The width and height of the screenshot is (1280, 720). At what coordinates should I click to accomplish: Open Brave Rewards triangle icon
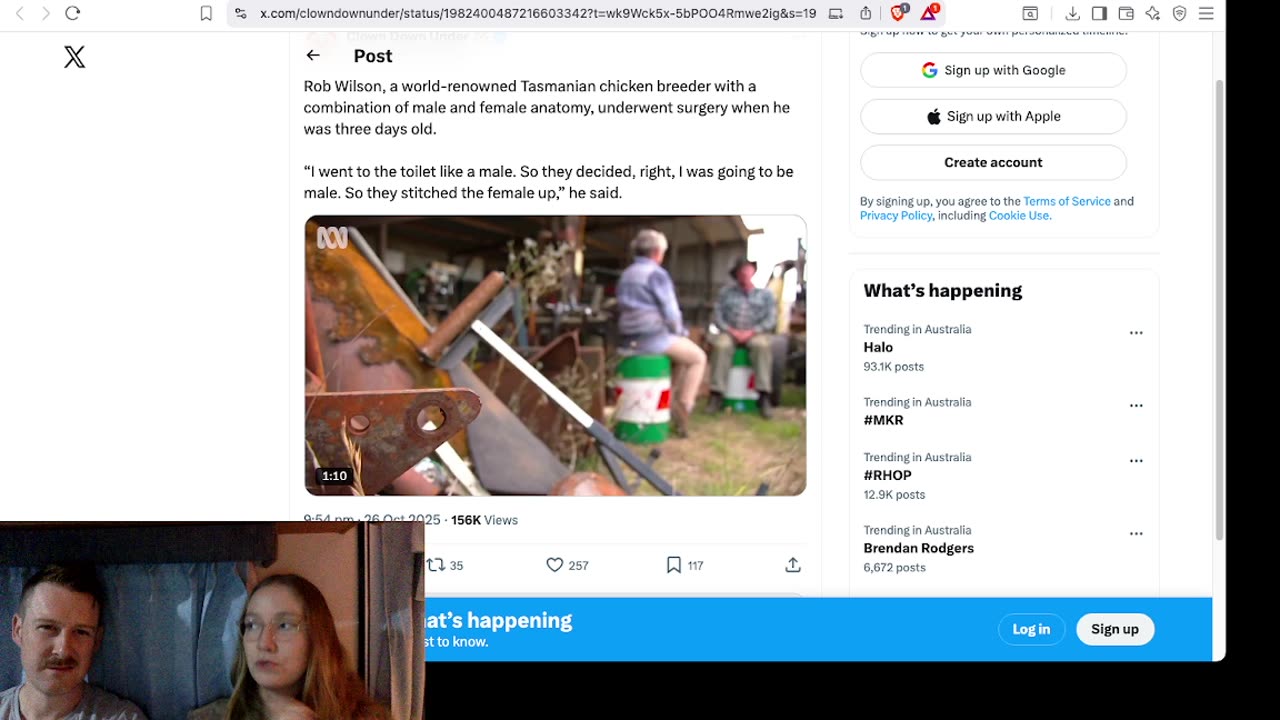coord(929,13)
